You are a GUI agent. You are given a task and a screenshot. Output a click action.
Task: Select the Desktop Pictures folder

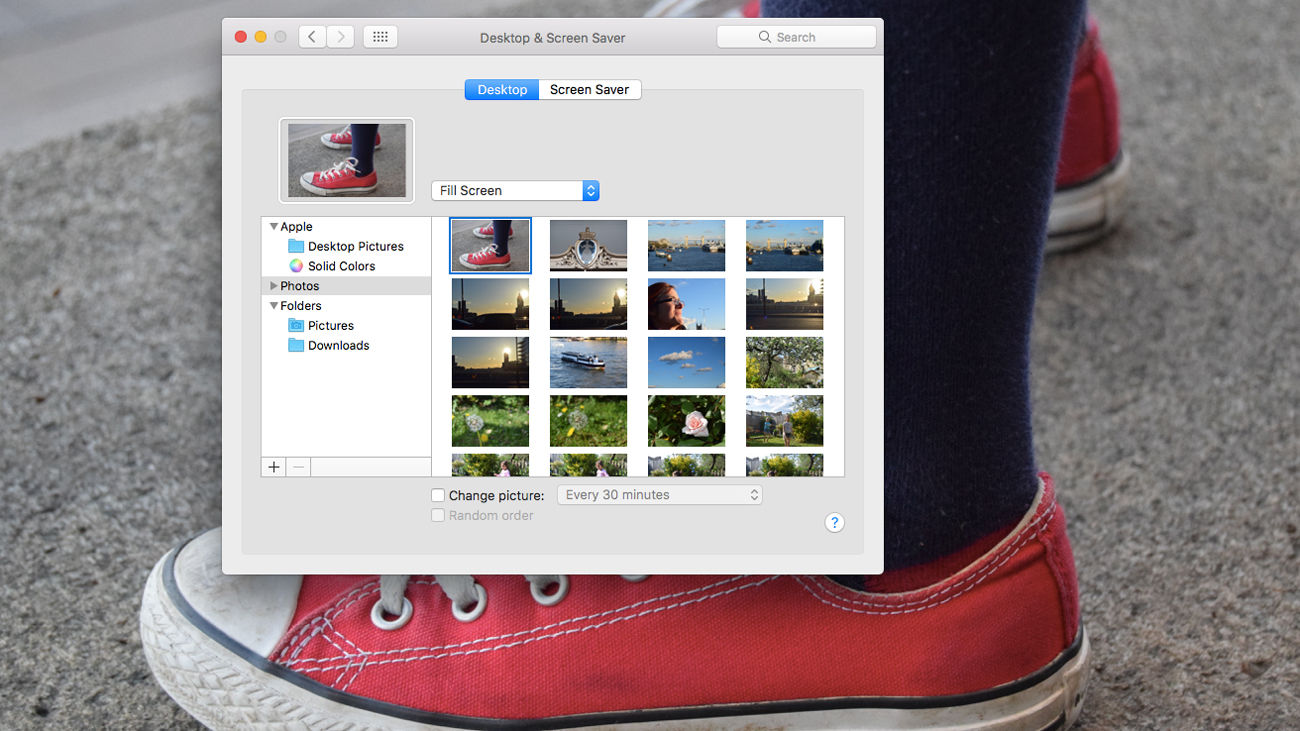click(355, 246)
